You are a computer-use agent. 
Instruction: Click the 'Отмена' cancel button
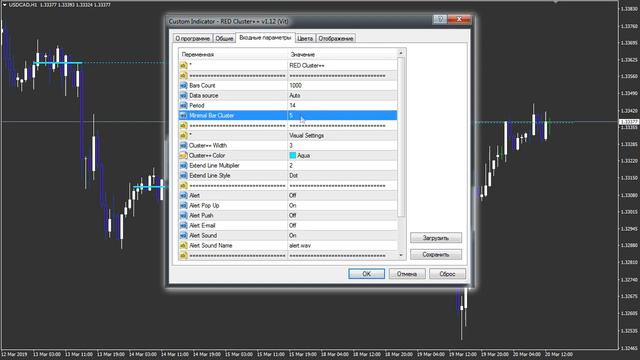click(x=407, y=274)
